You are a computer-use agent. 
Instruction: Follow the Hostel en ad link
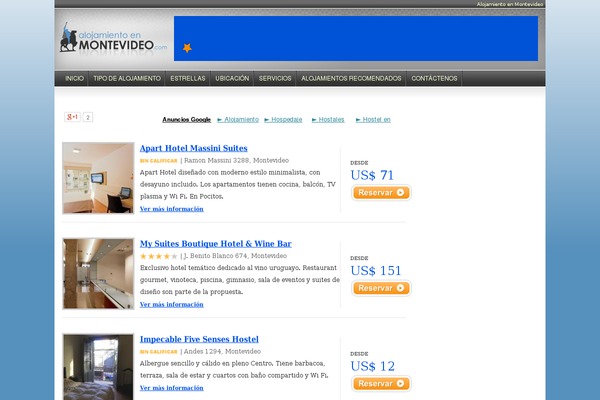click(373, 119)
